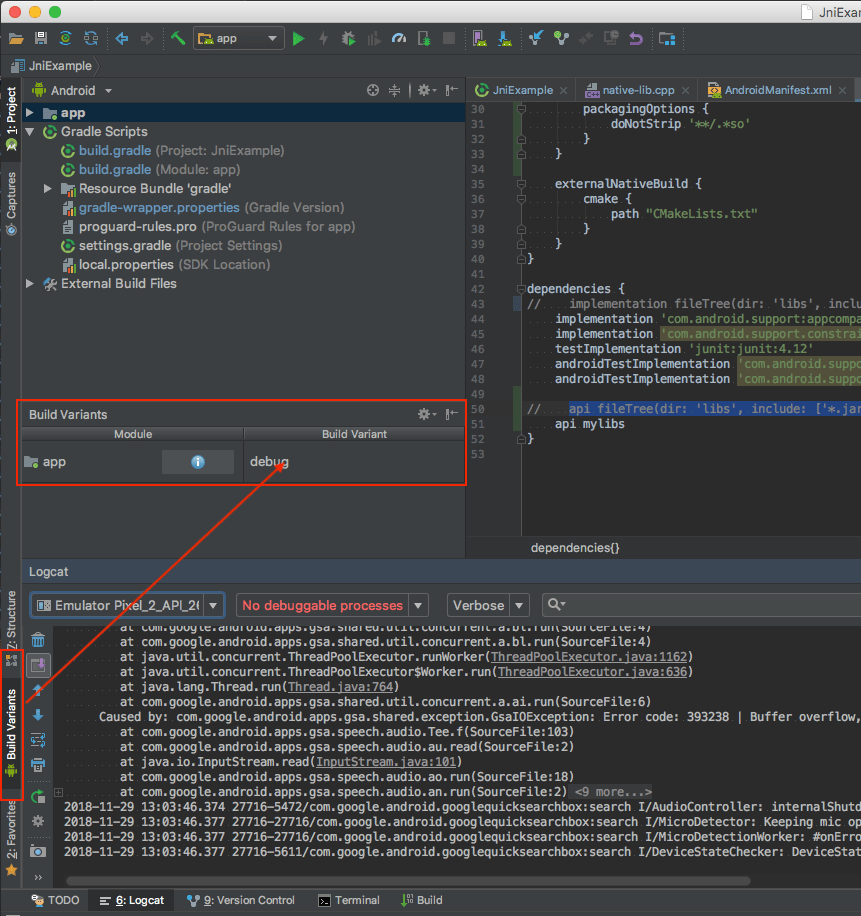Screen dimensions: 861x916
Task: Clear the logcat with the trash icon
Action: point(37,638)
